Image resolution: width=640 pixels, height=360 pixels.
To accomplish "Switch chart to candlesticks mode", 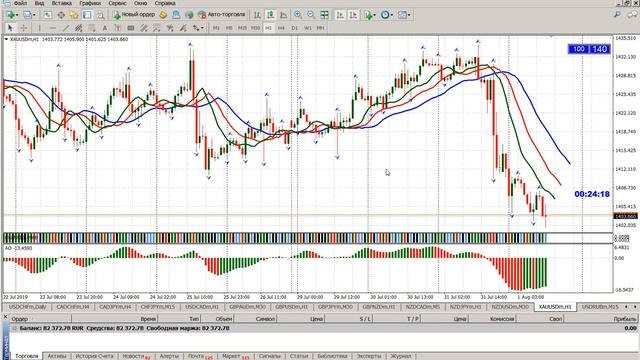I will tap(270, 15).
